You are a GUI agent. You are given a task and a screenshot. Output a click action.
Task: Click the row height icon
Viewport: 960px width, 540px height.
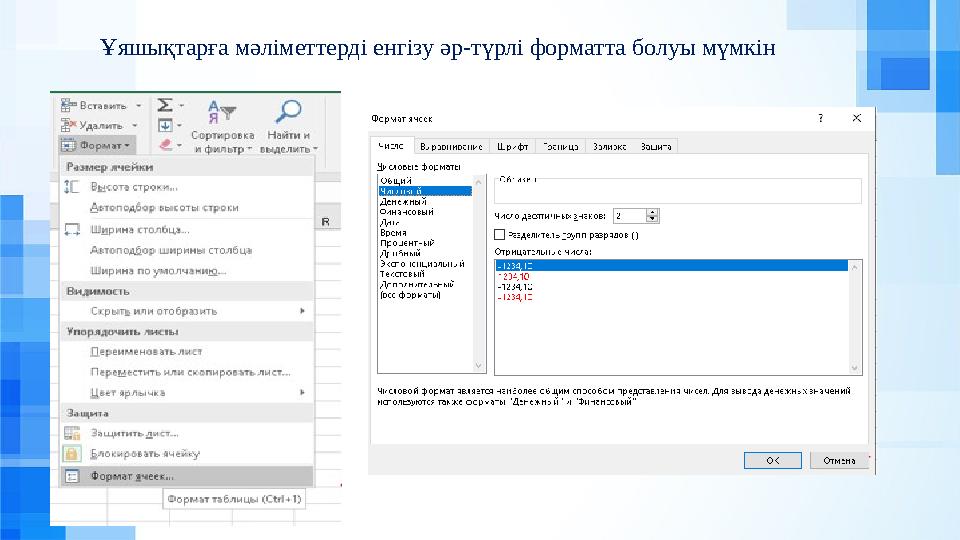(72, 187)
